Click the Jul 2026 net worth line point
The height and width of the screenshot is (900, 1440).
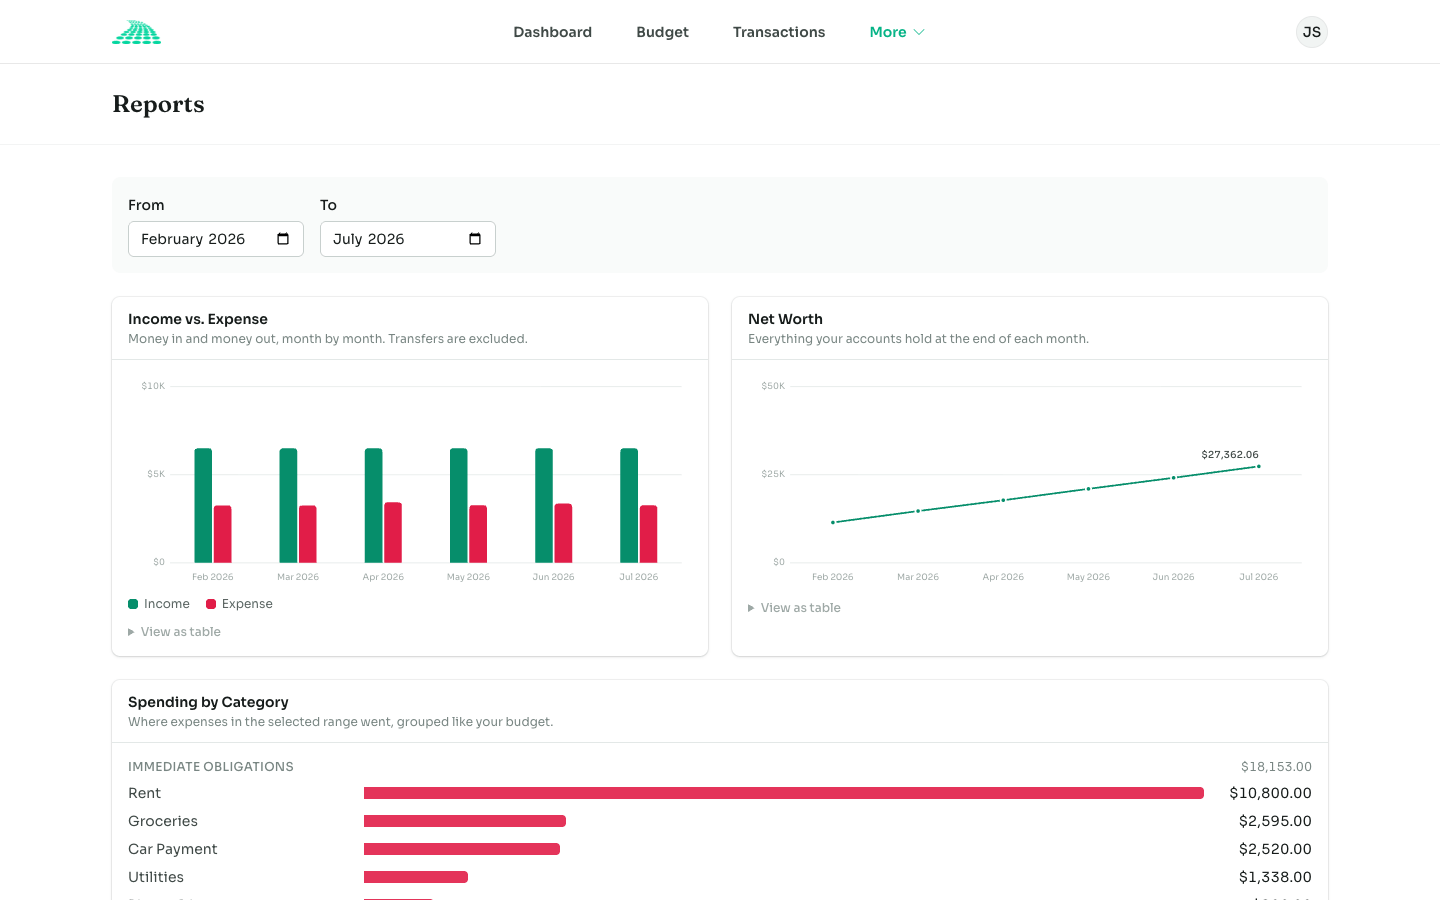(x=1258, y=467)
